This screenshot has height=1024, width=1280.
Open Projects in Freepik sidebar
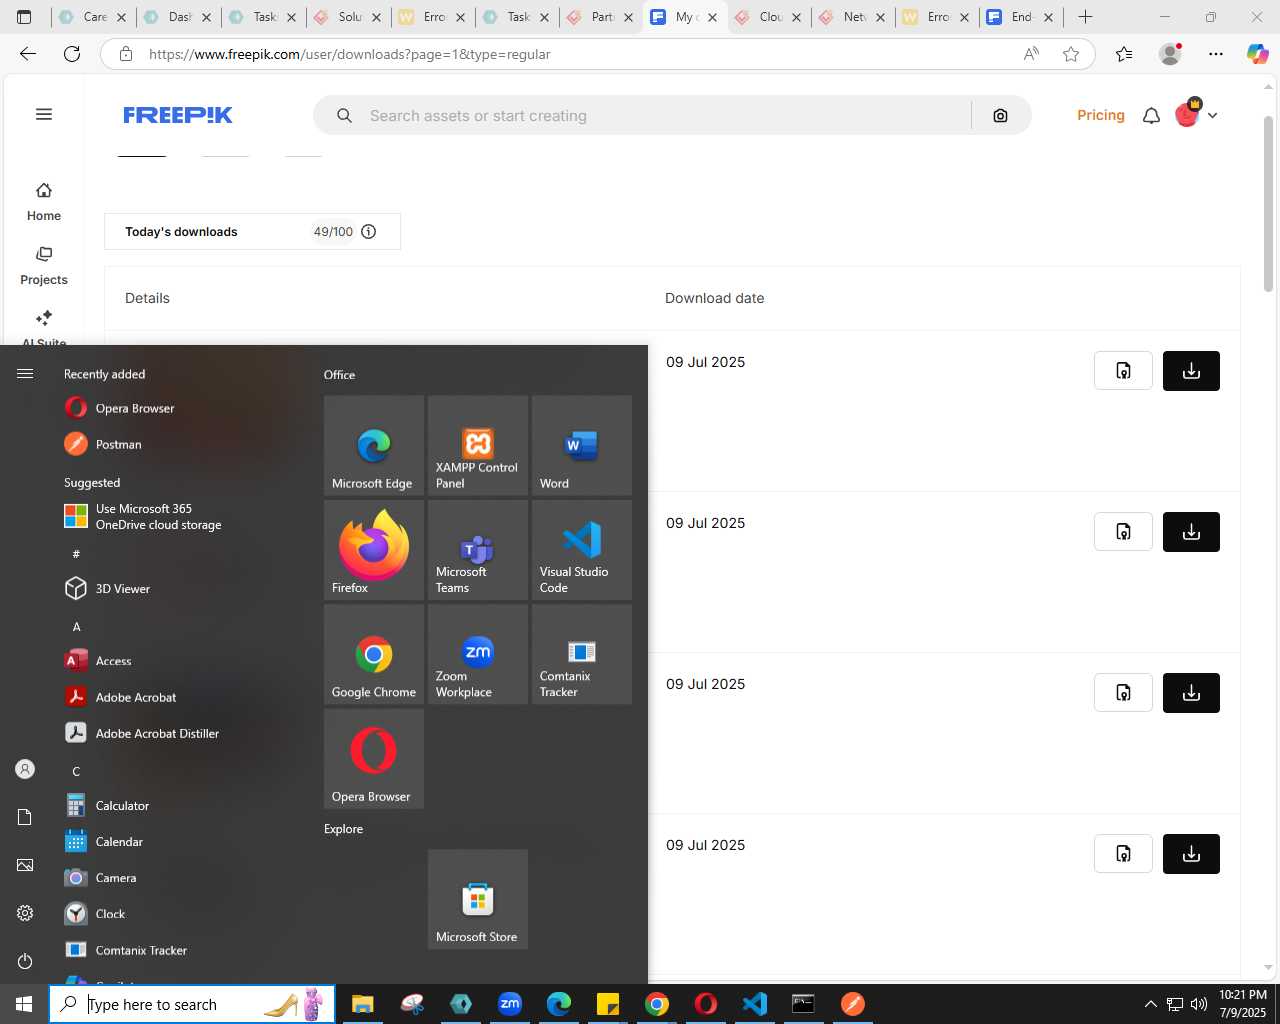coord(44,266)
